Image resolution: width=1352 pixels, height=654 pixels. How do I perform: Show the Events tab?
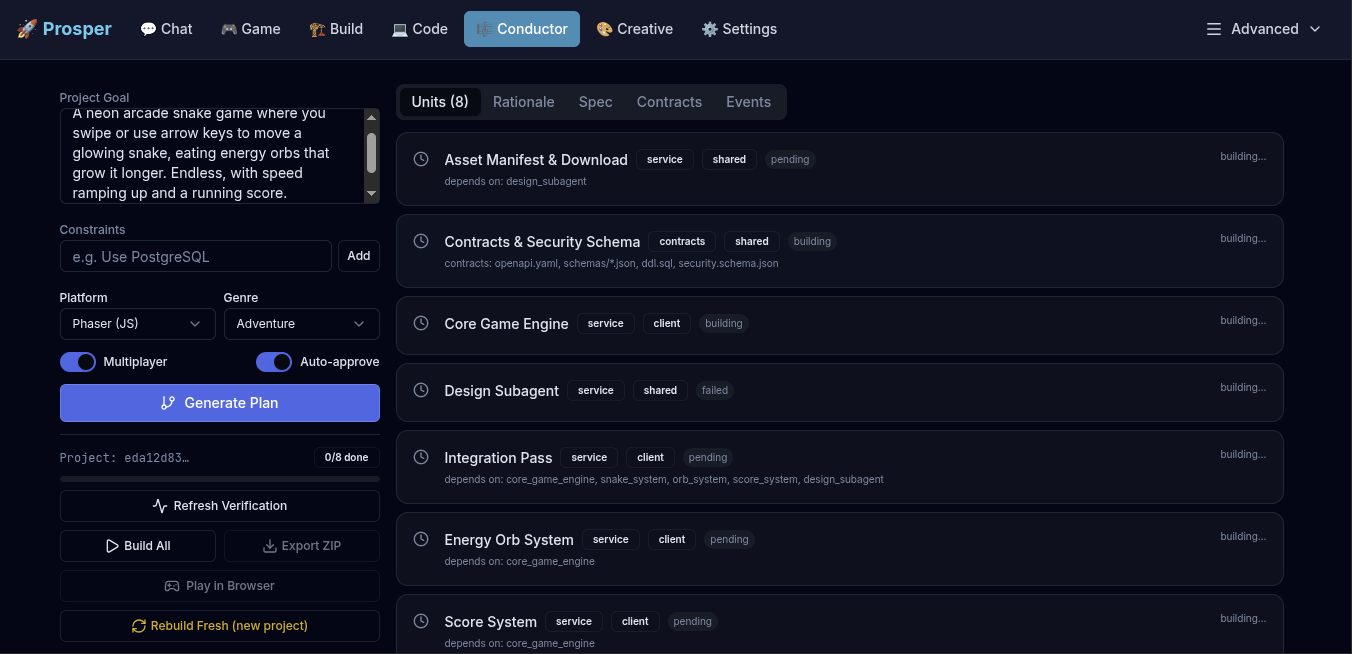(x=749, y=102)
